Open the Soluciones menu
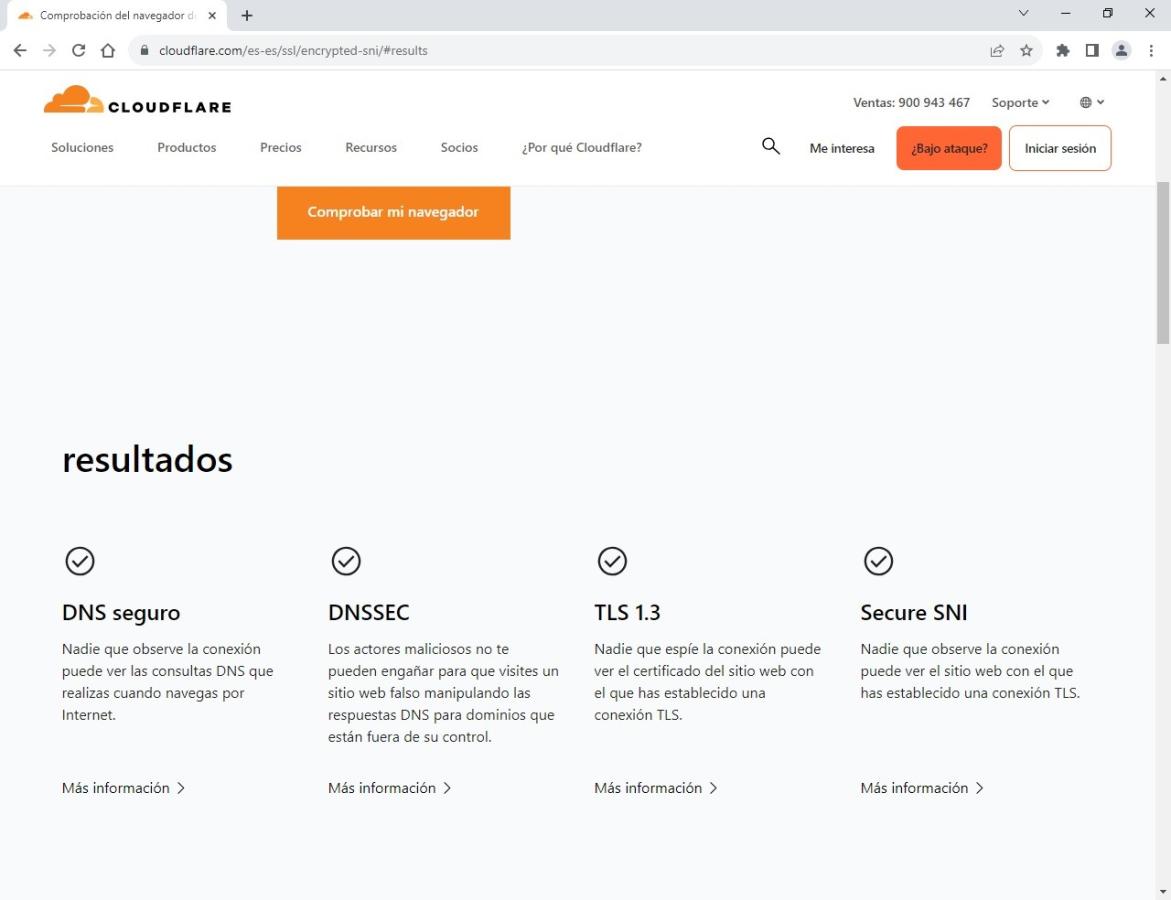Viewport: 1171px width, 900px height. tap(82, 147)
